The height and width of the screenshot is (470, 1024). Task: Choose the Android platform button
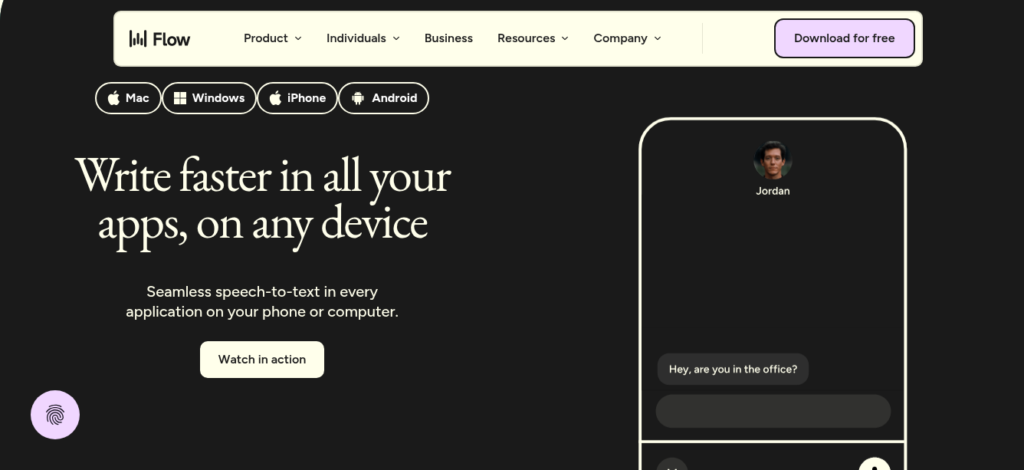(x=383, y=98)
